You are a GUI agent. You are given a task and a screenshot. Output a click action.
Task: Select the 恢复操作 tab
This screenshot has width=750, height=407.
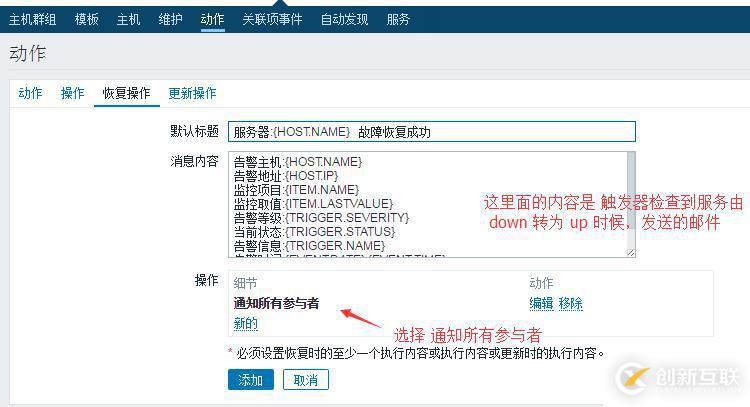click(x=127, y=93)
